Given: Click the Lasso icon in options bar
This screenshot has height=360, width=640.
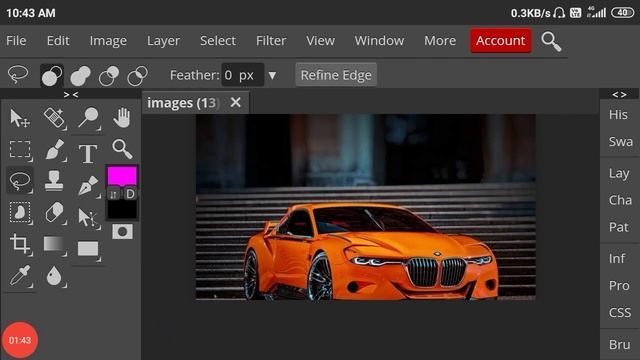Looking at the screenshot, I should 18,75.
